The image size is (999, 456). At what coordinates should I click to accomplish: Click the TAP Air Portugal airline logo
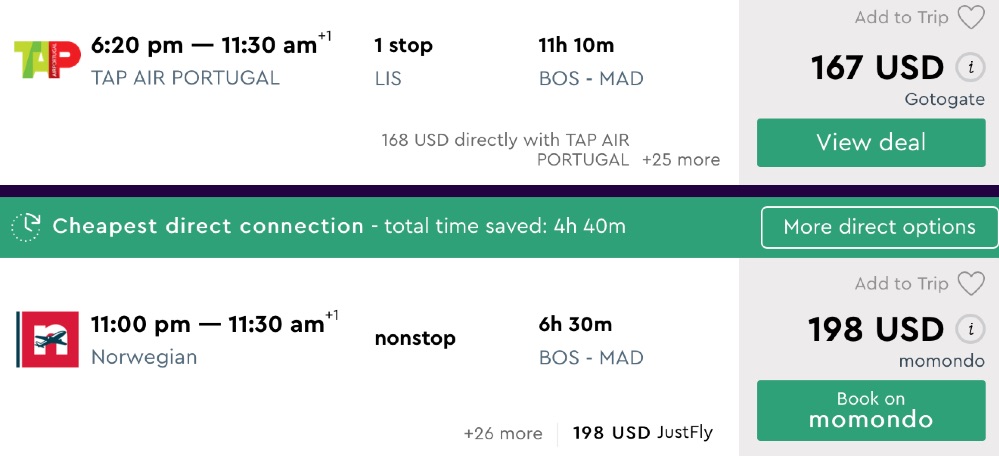(x=46, y=60)
